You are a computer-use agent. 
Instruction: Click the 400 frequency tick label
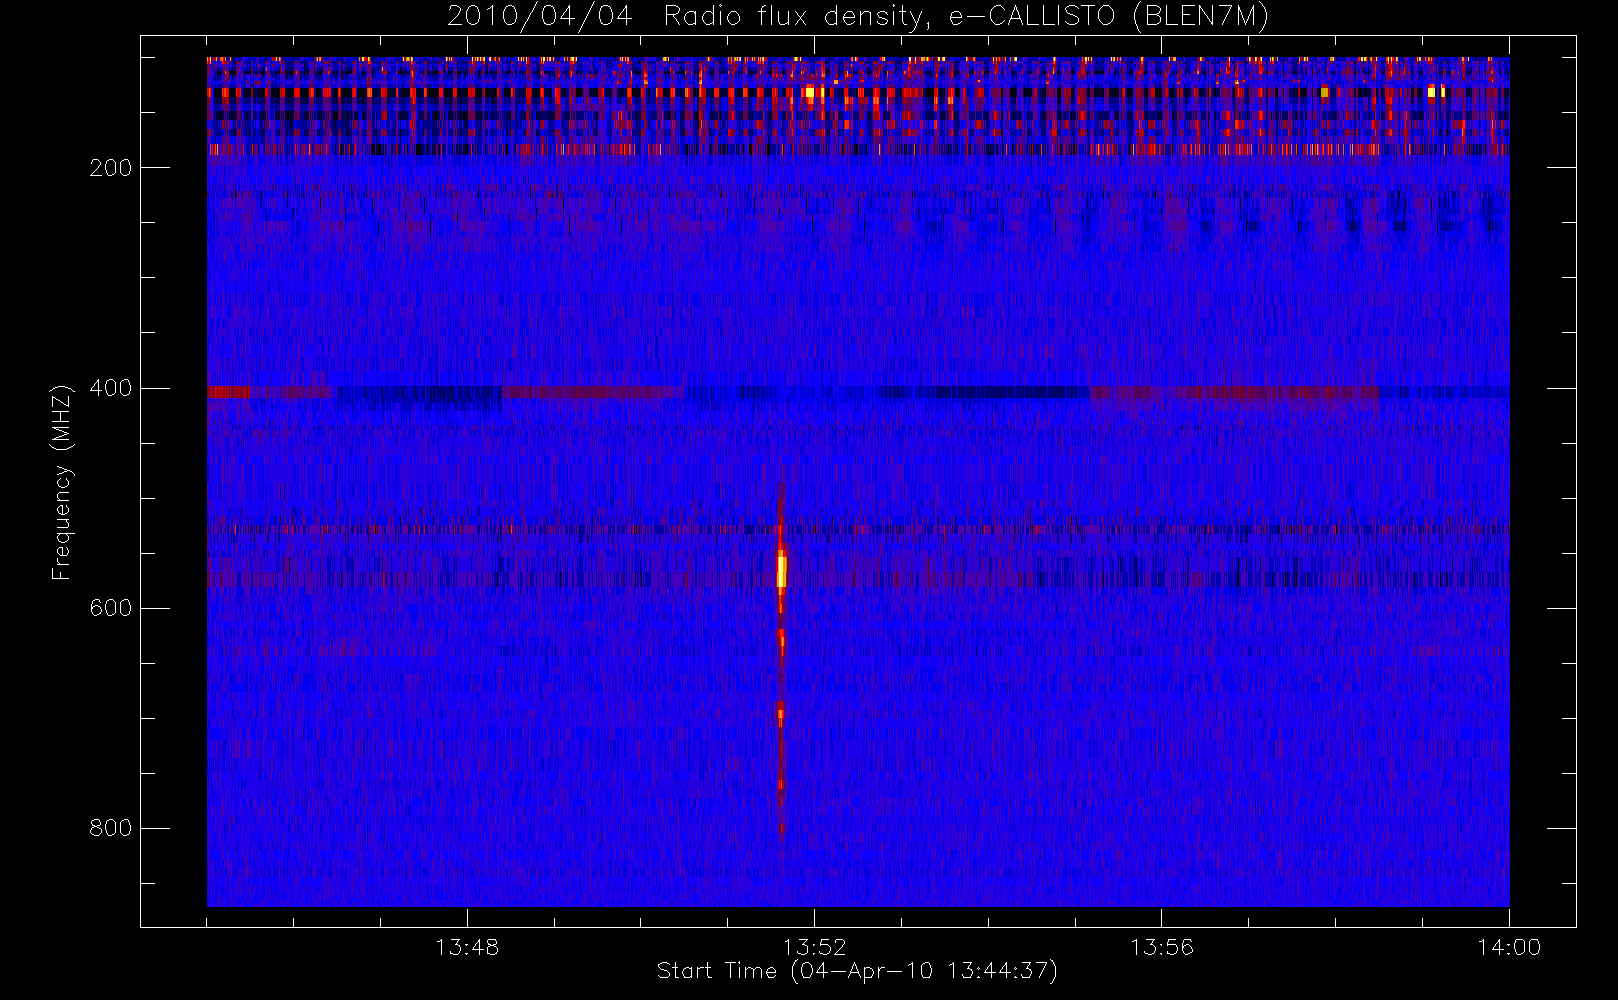(111, 388)
